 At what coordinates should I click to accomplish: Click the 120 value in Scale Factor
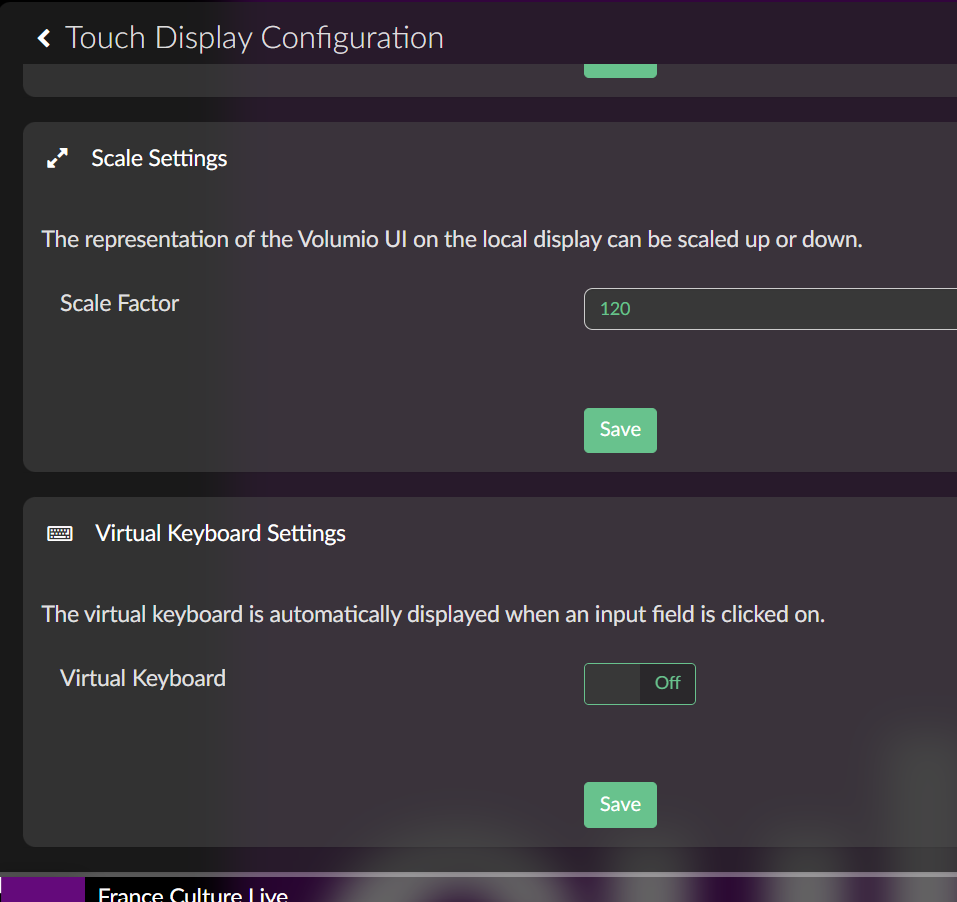(x=615, y=309)
